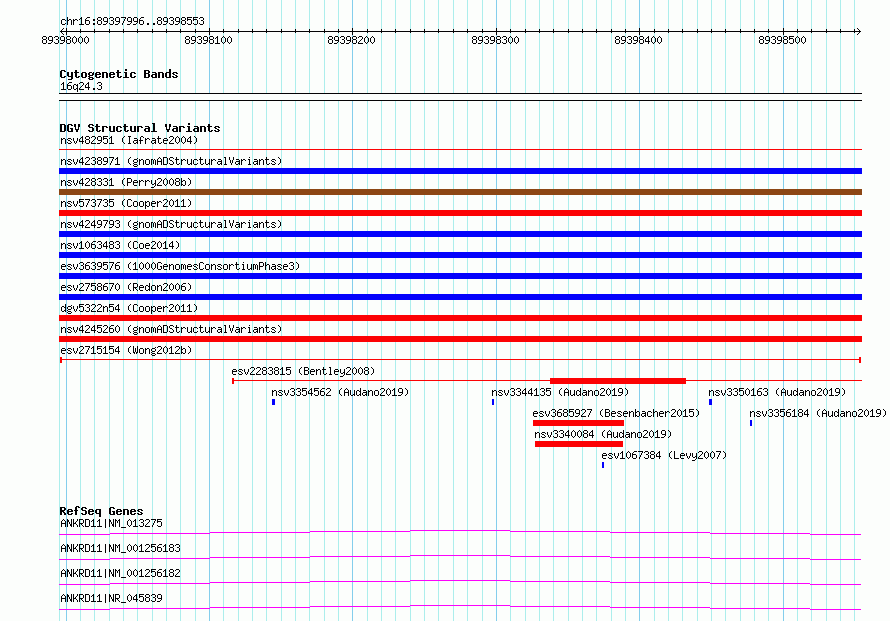The height and width of the screenshot is (621, 890).
Task: Click the RefSeq Genes track heading
Action: tap(101, 511)
